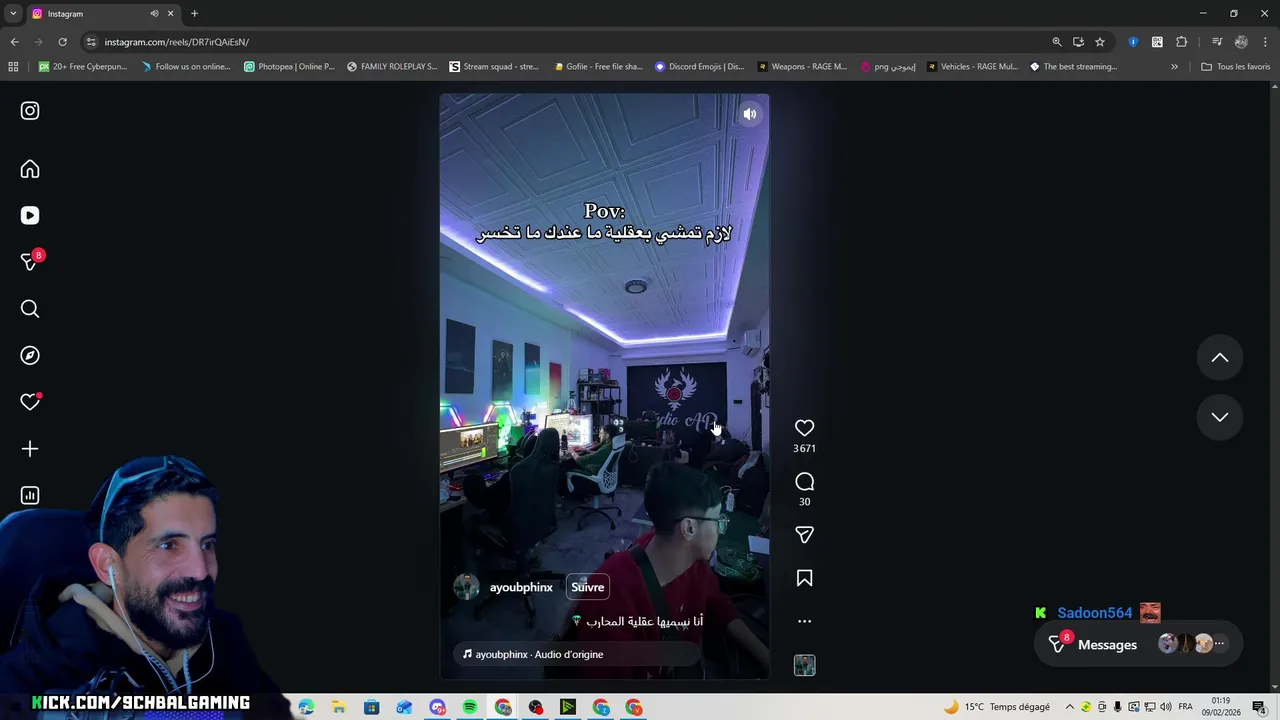Screen dimensions: 1280x720
Task: Open the Instagram logo in the sidebar
Action: [x=30, y=111]
